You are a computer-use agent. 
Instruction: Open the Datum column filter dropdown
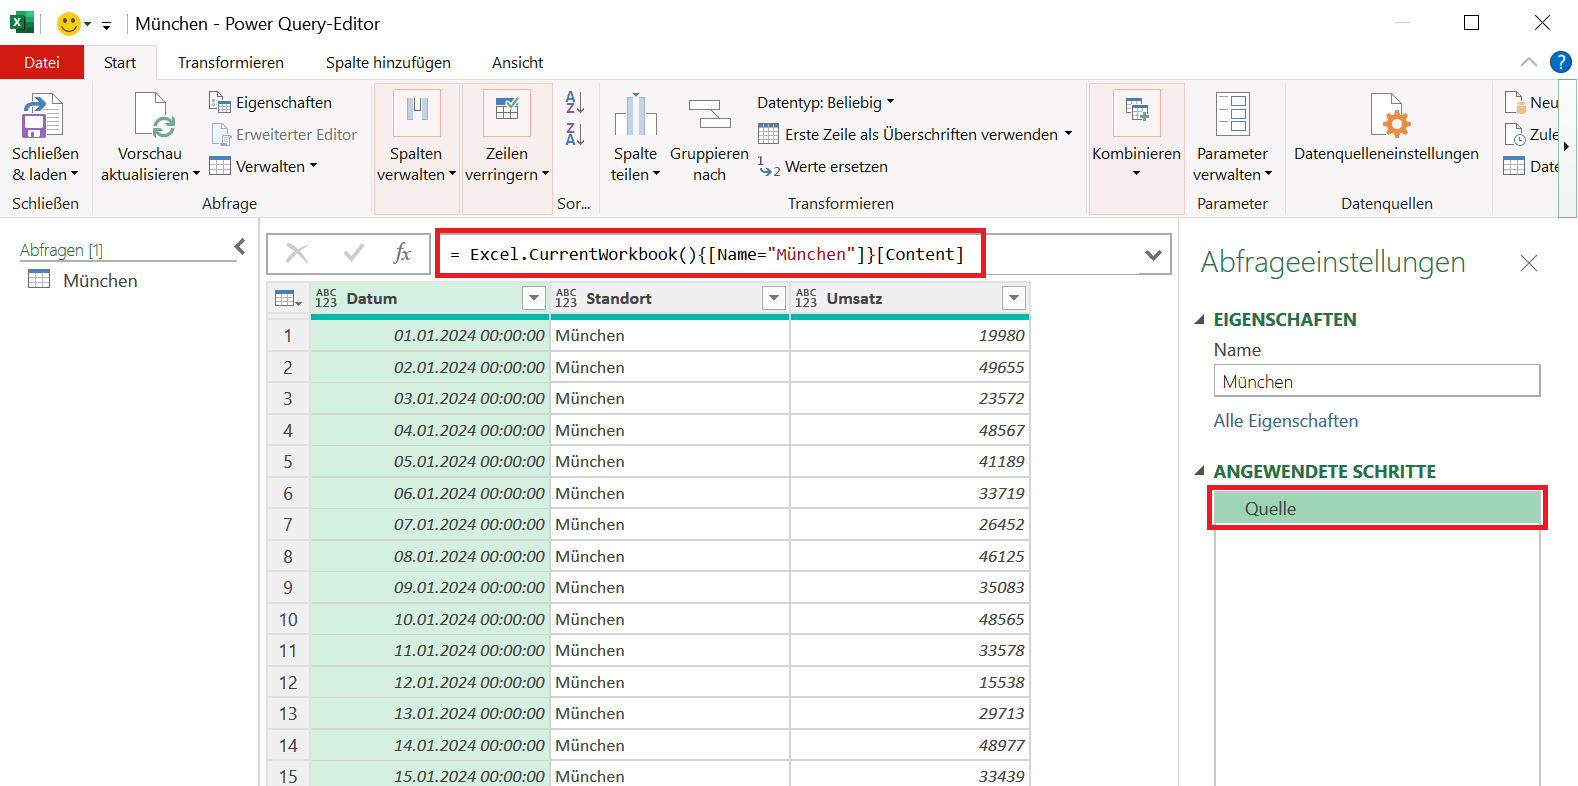pyautogui.click(x=534, y=298)
